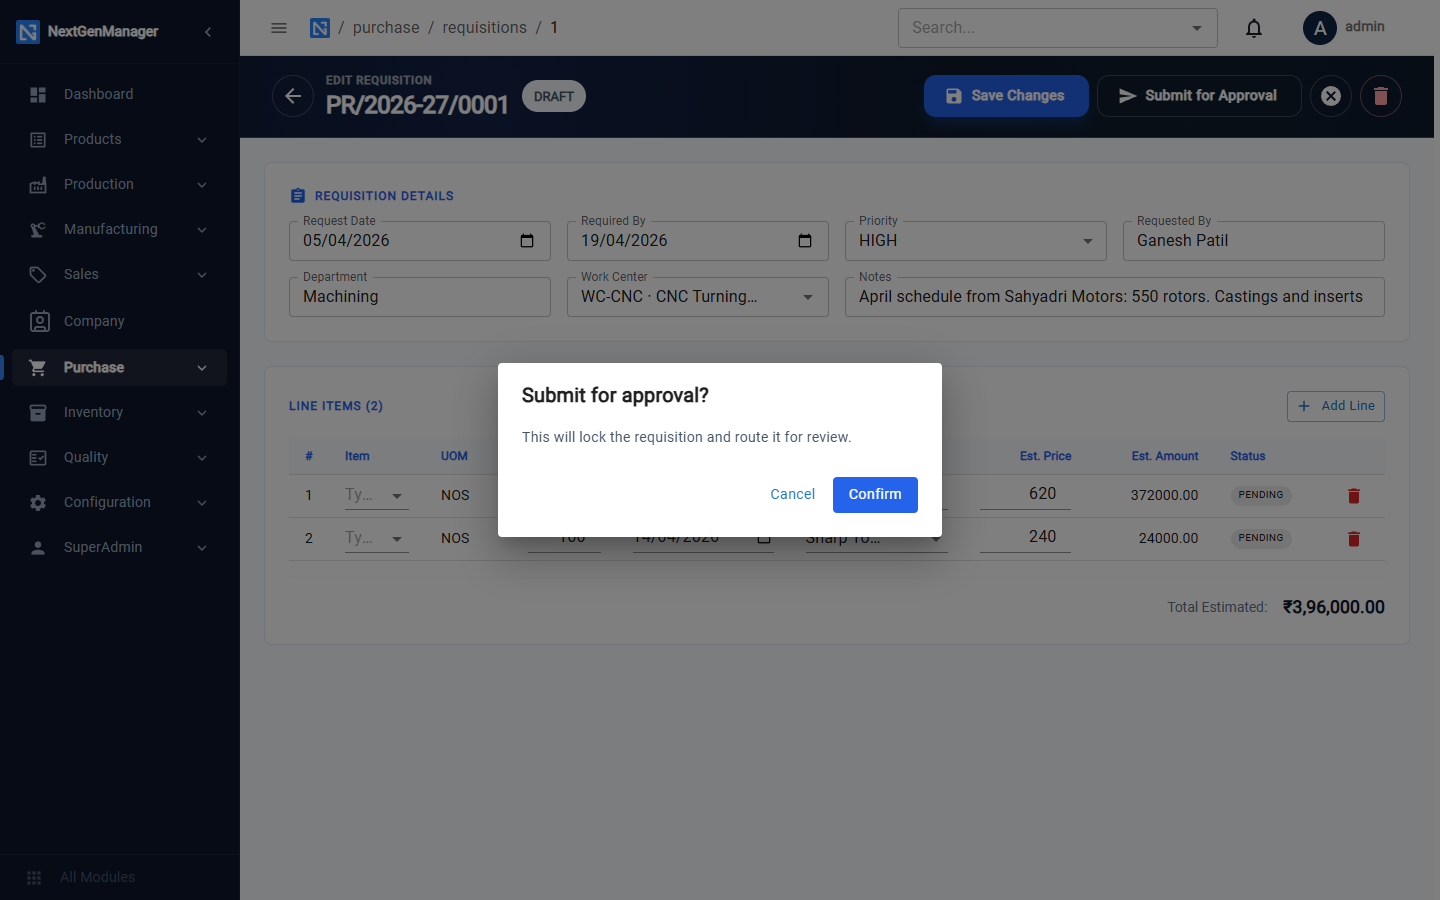Click the back arrow icon
1440x900 pixels.
(293, 96)
